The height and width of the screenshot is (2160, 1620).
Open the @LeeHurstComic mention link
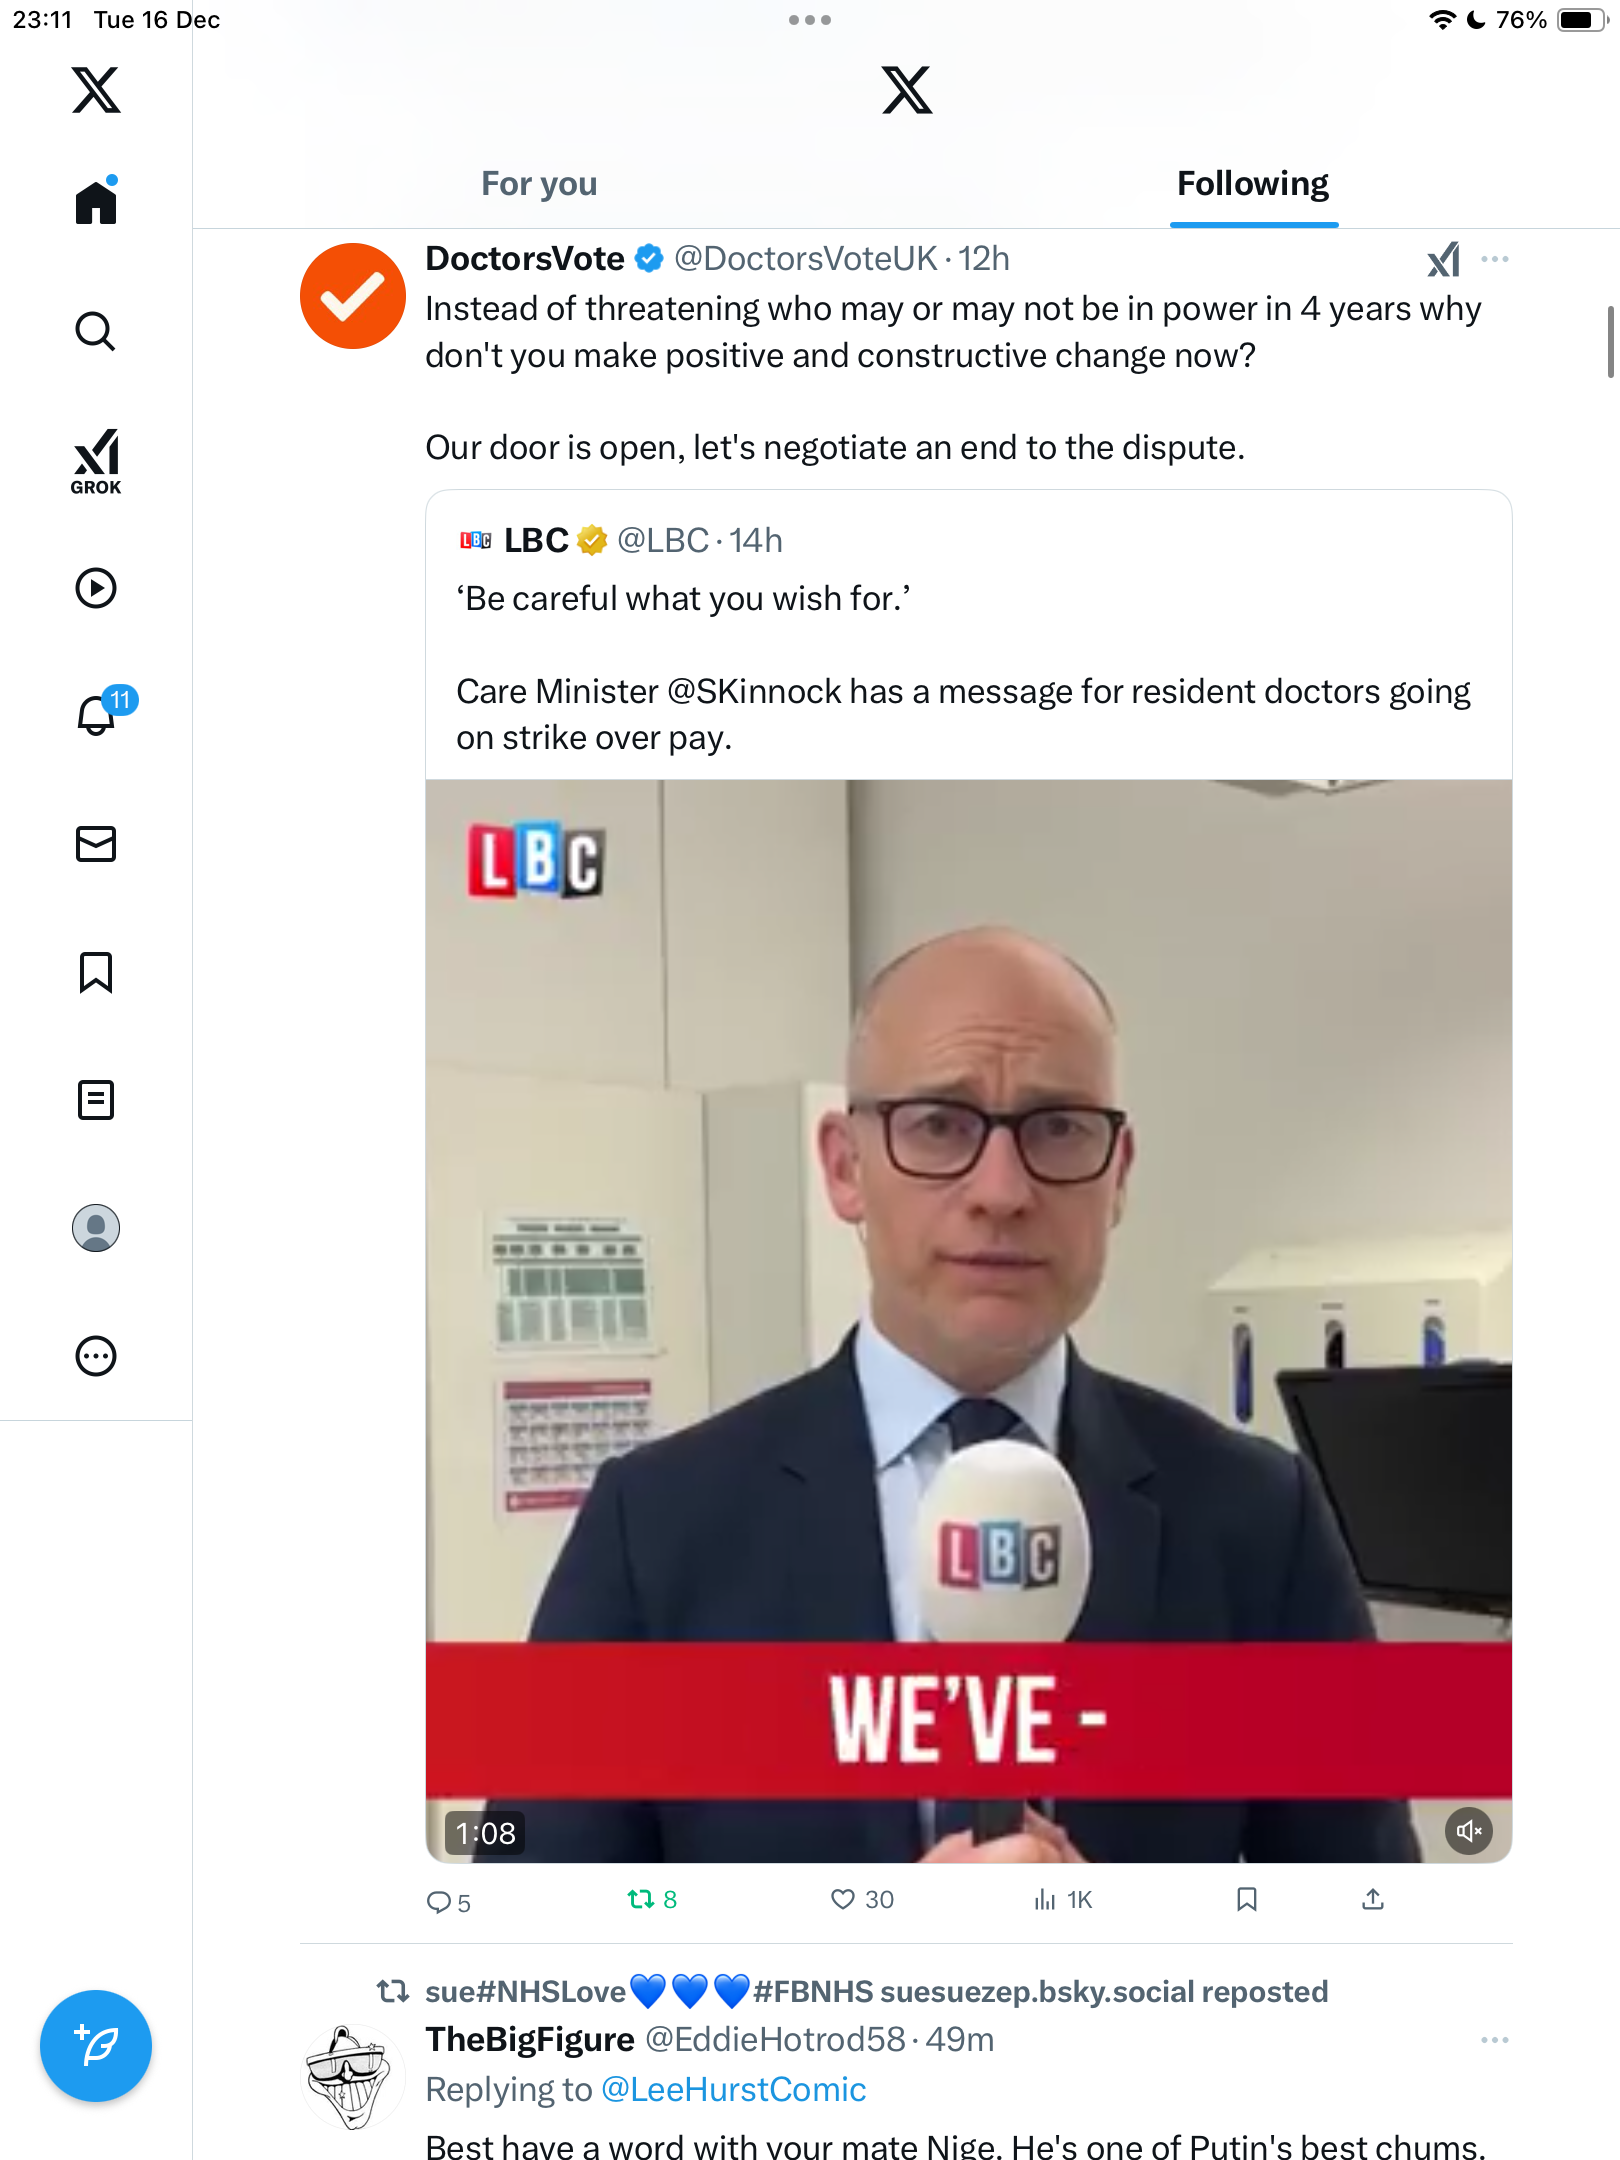click(x=734, y=2089)
